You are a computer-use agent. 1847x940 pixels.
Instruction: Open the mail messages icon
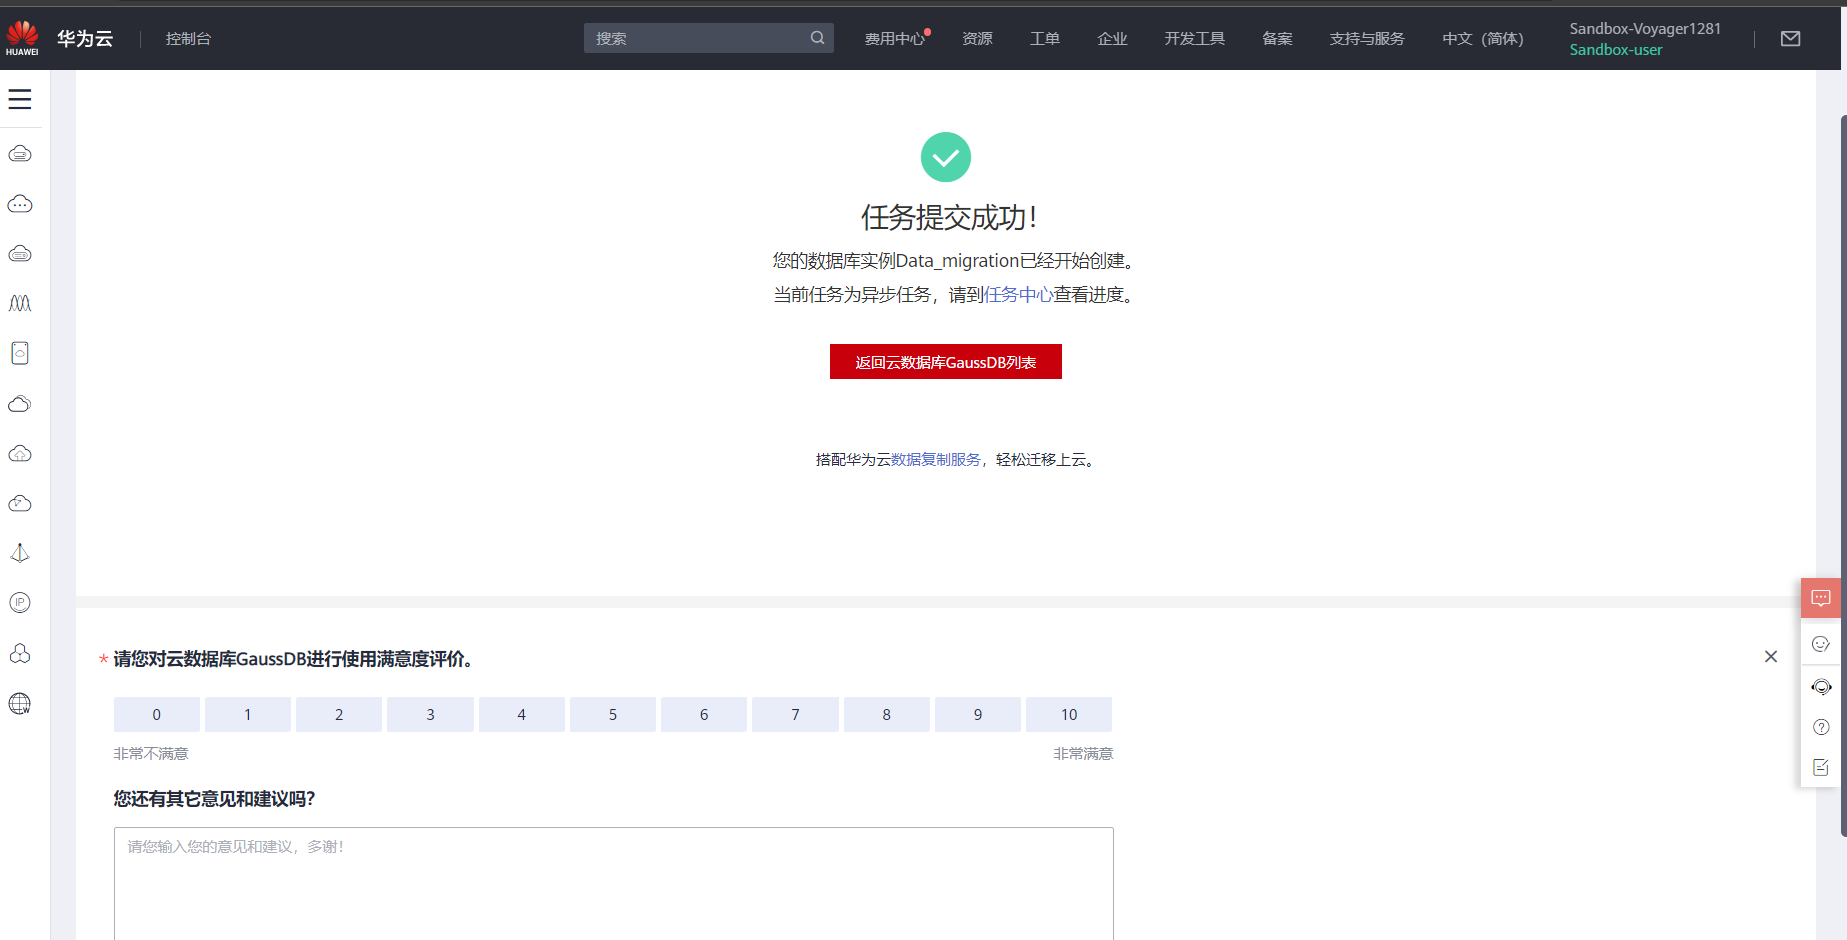coord(1790,39)
